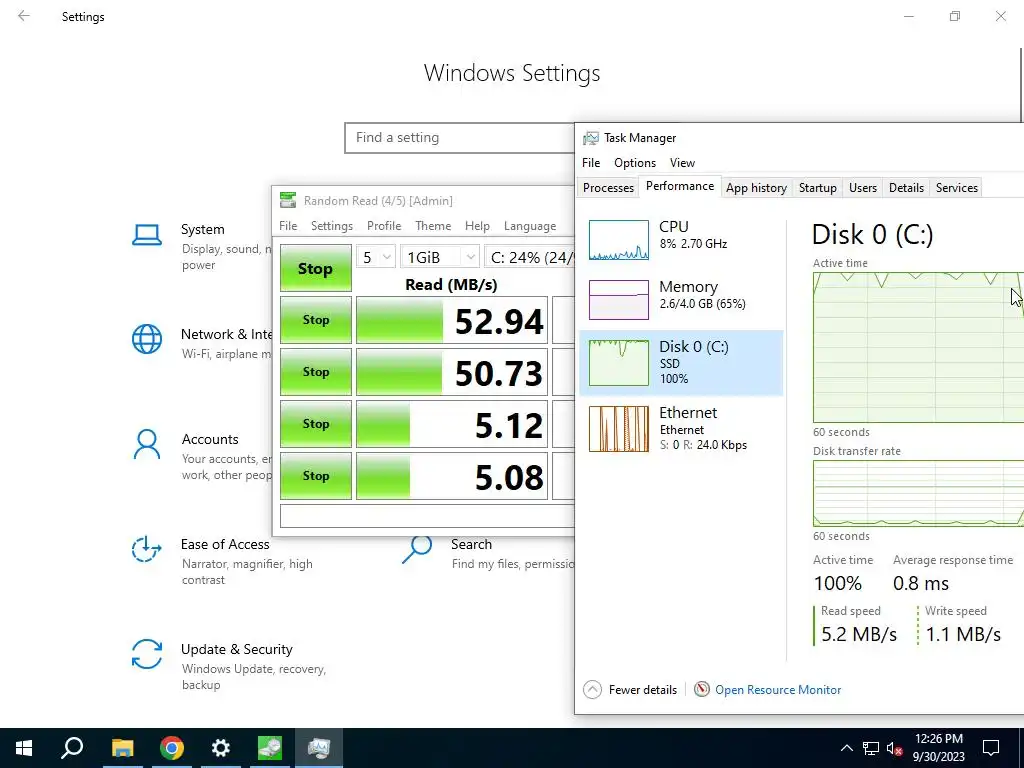Switch to Services tab
Image resolution: width=1024 pixels, height=768 pixels.
[957, 187]
